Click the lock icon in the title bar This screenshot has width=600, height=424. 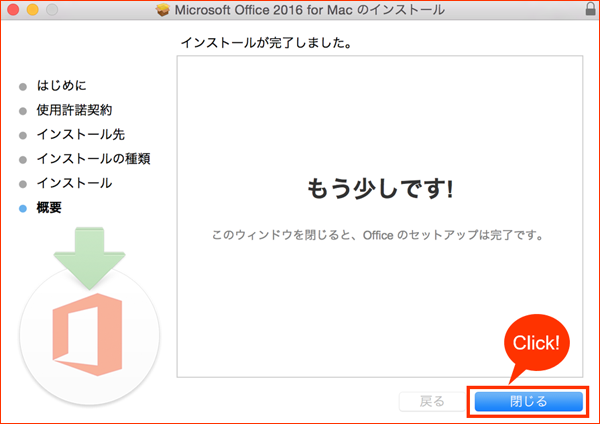click(x=591, y=9)
